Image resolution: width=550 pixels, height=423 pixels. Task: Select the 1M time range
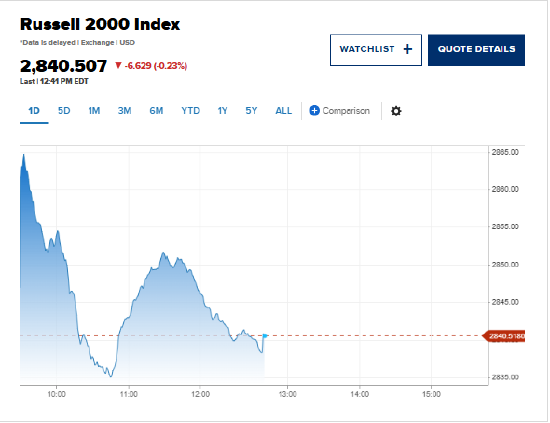point(94,111)
